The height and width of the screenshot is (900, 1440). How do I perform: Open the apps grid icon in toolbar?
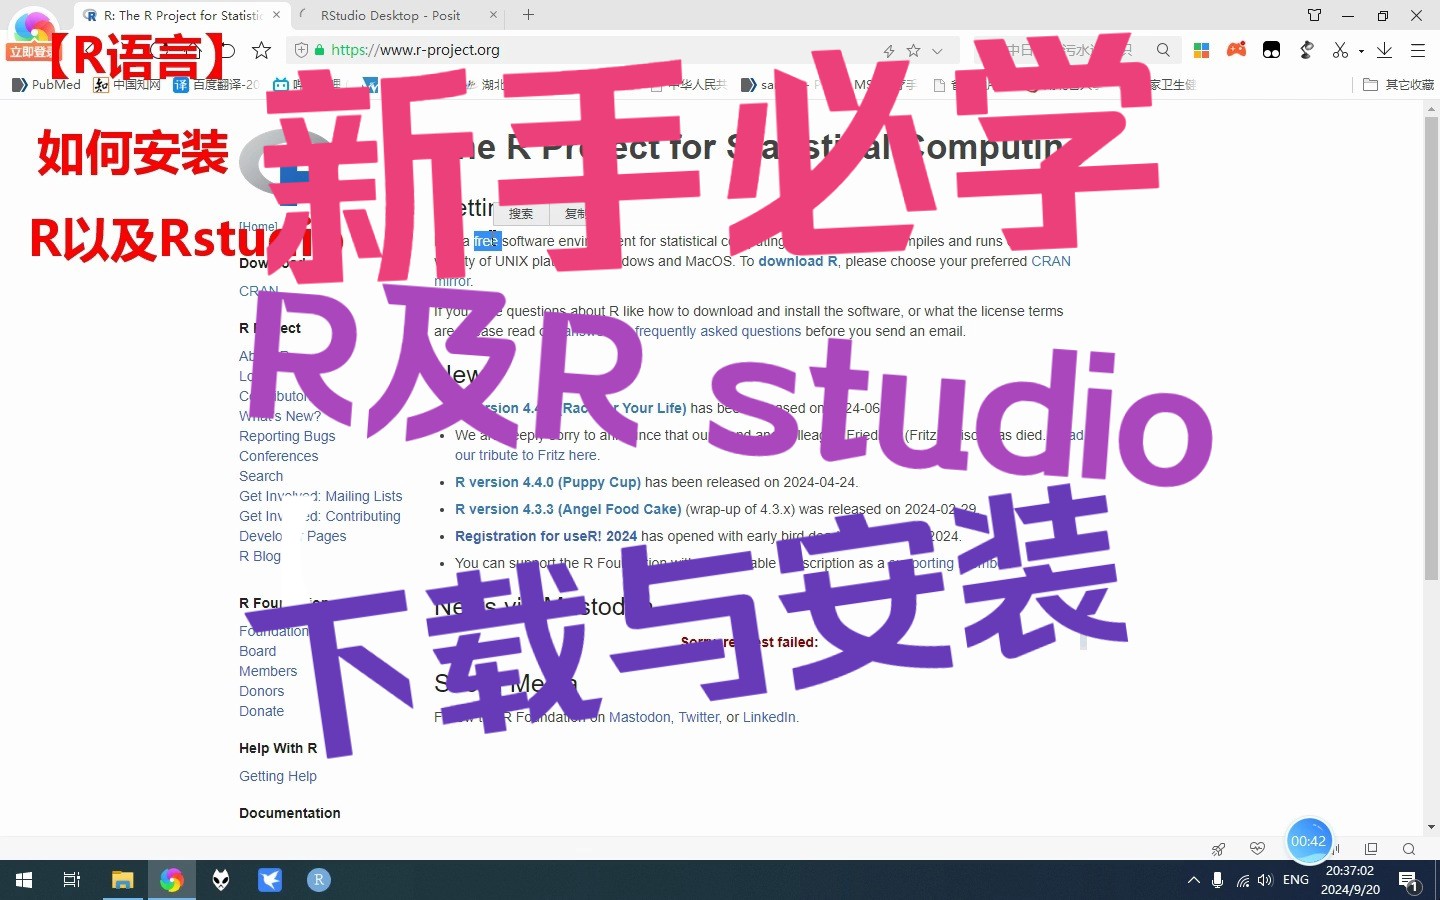click(1201, 50)
